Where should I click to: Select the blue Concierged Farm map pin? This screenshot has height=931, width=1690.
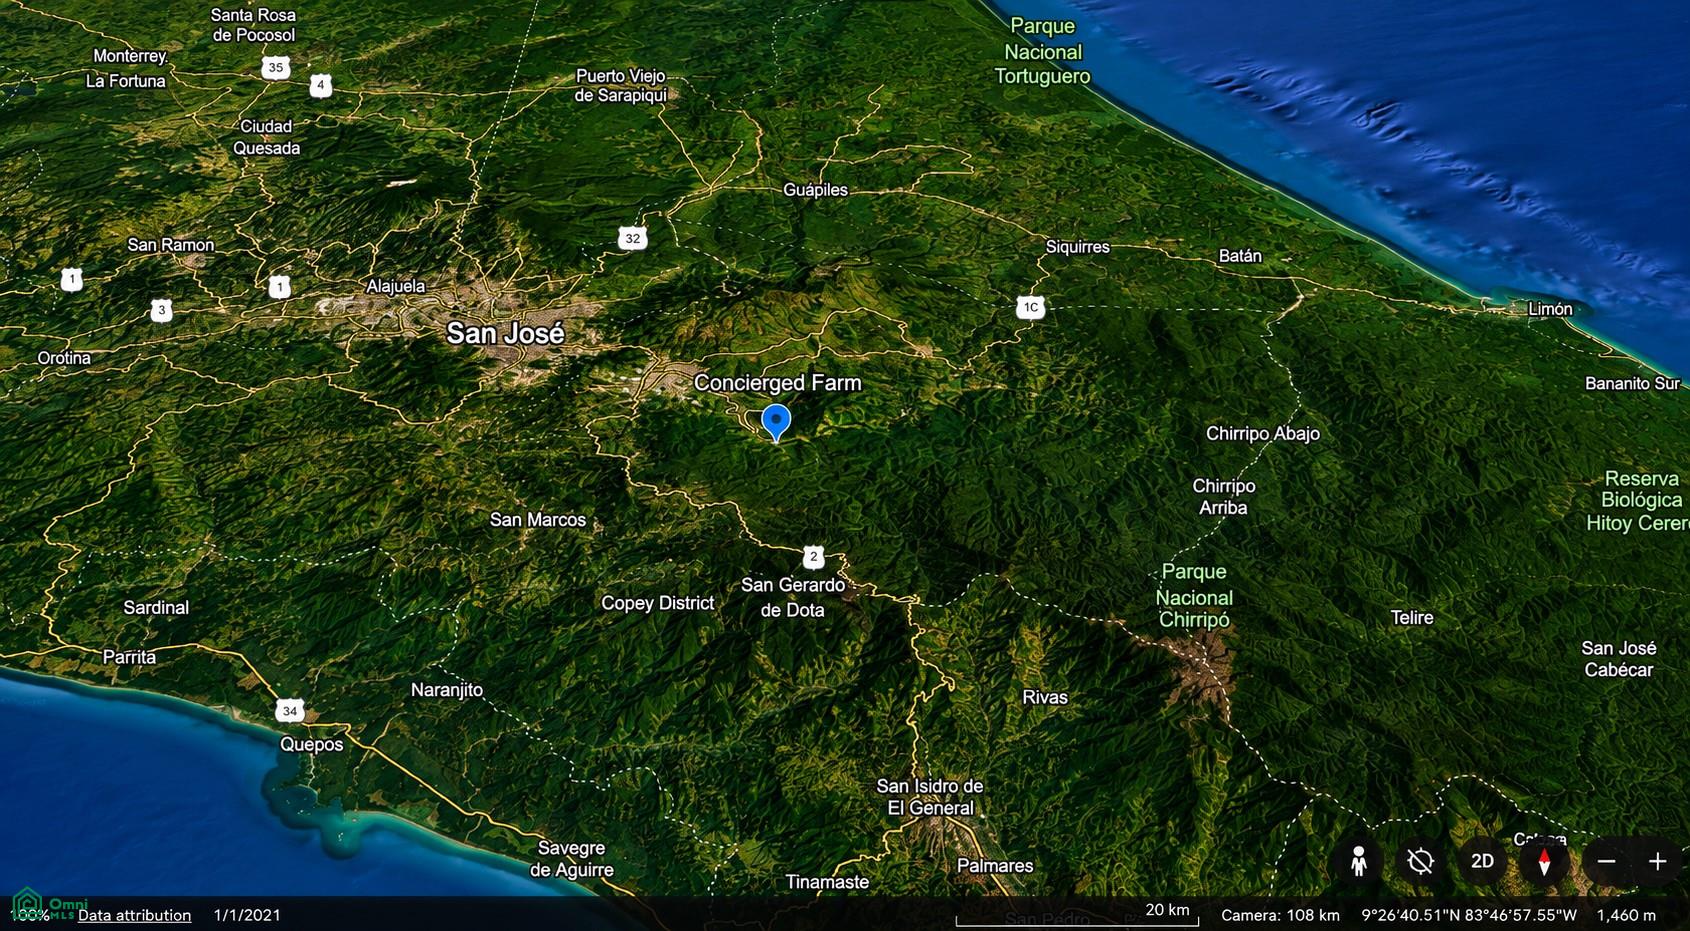[776, 422]
